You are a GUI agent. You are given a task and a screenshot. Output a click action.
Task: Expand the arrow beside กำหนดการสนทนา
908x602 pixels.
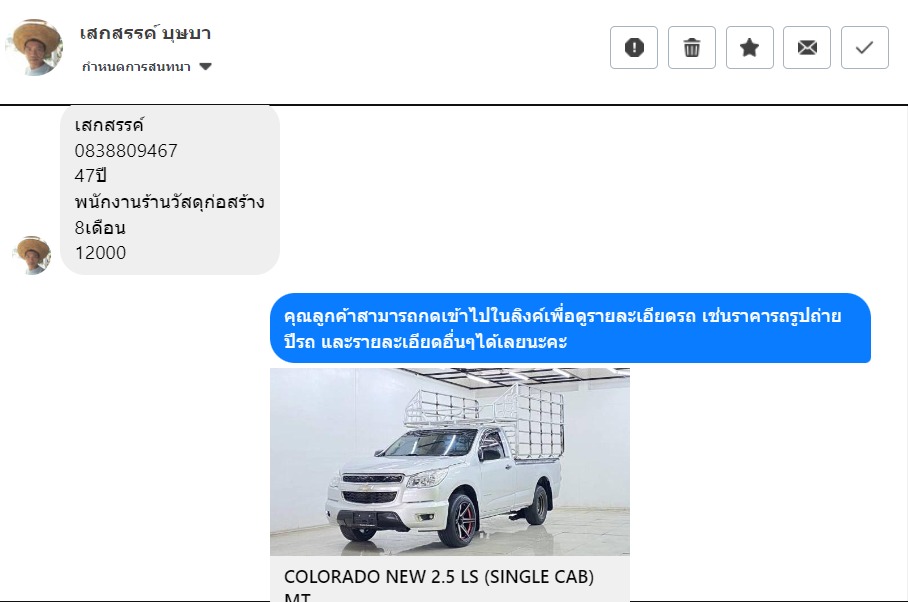pos(205,67)
